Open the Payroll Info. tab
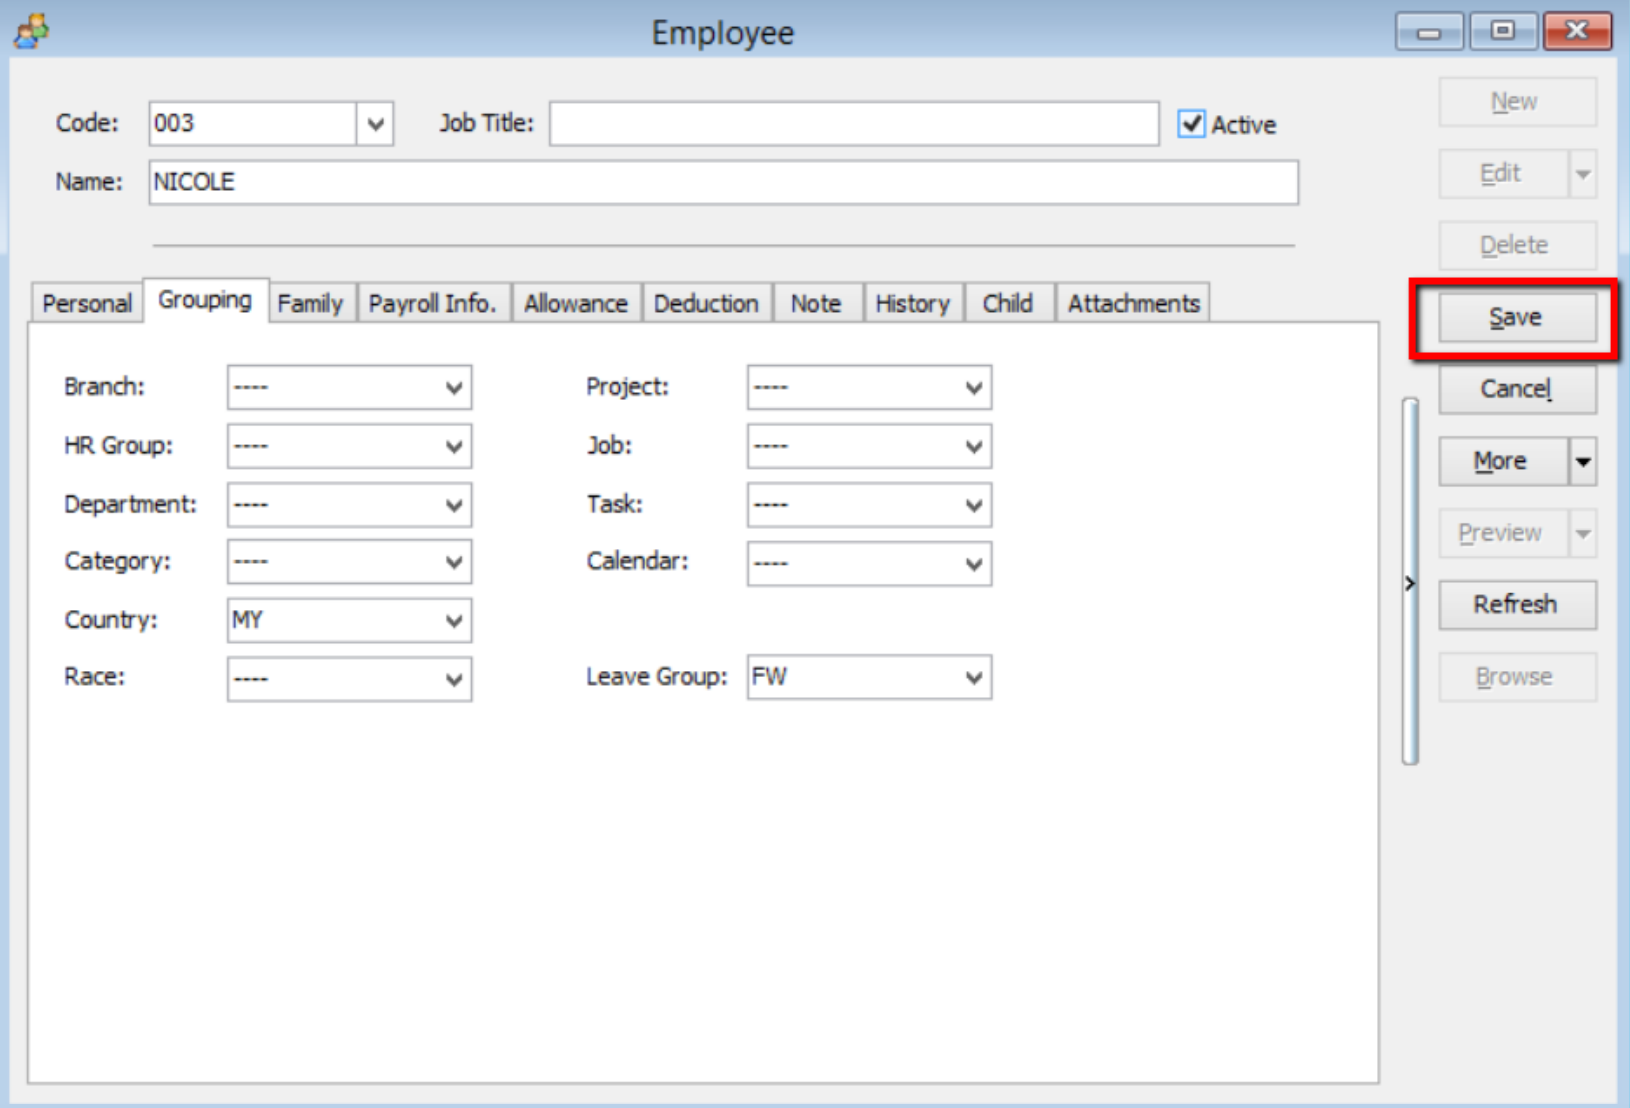This screenshot has width=1630, height=1108. 433,302
